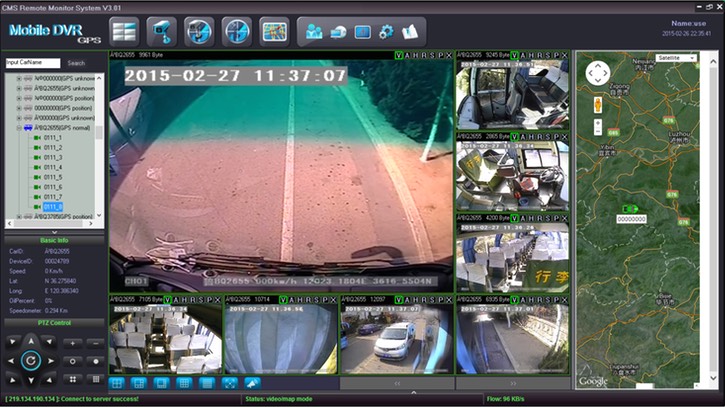
Task: Toggle the A audio button on main camera
Action: [409, 55]
